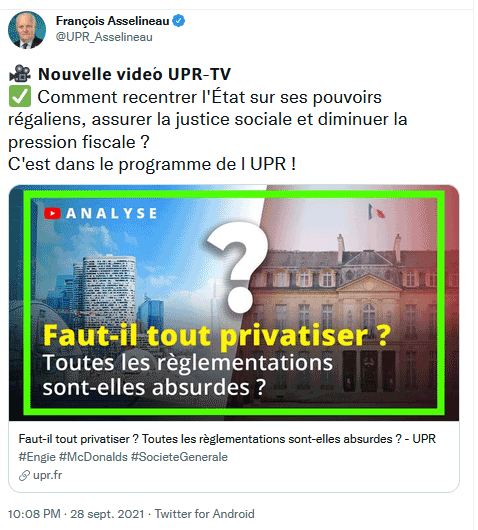Viewport: 478px width, 530px height.
Task: Open the Faut-il tout privatiser video thumbnail
Action: pyautogui.click(x=234, y=303)
